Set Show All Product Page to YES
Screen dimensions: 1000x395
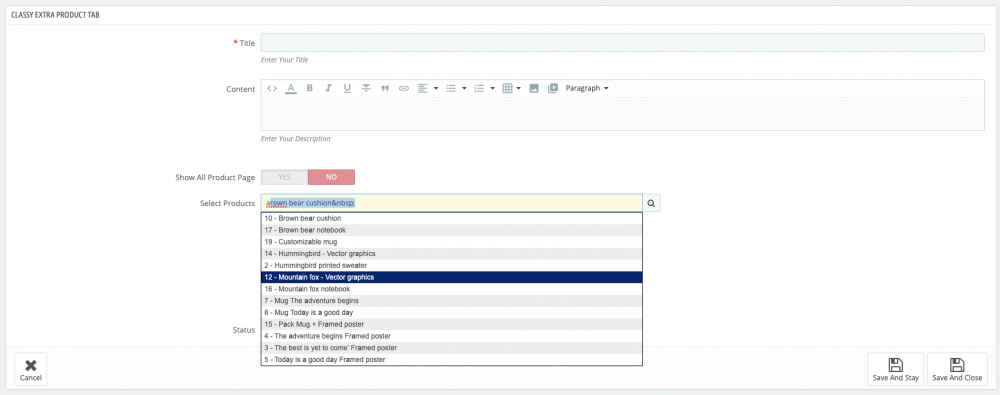click(x=284, y=177)
